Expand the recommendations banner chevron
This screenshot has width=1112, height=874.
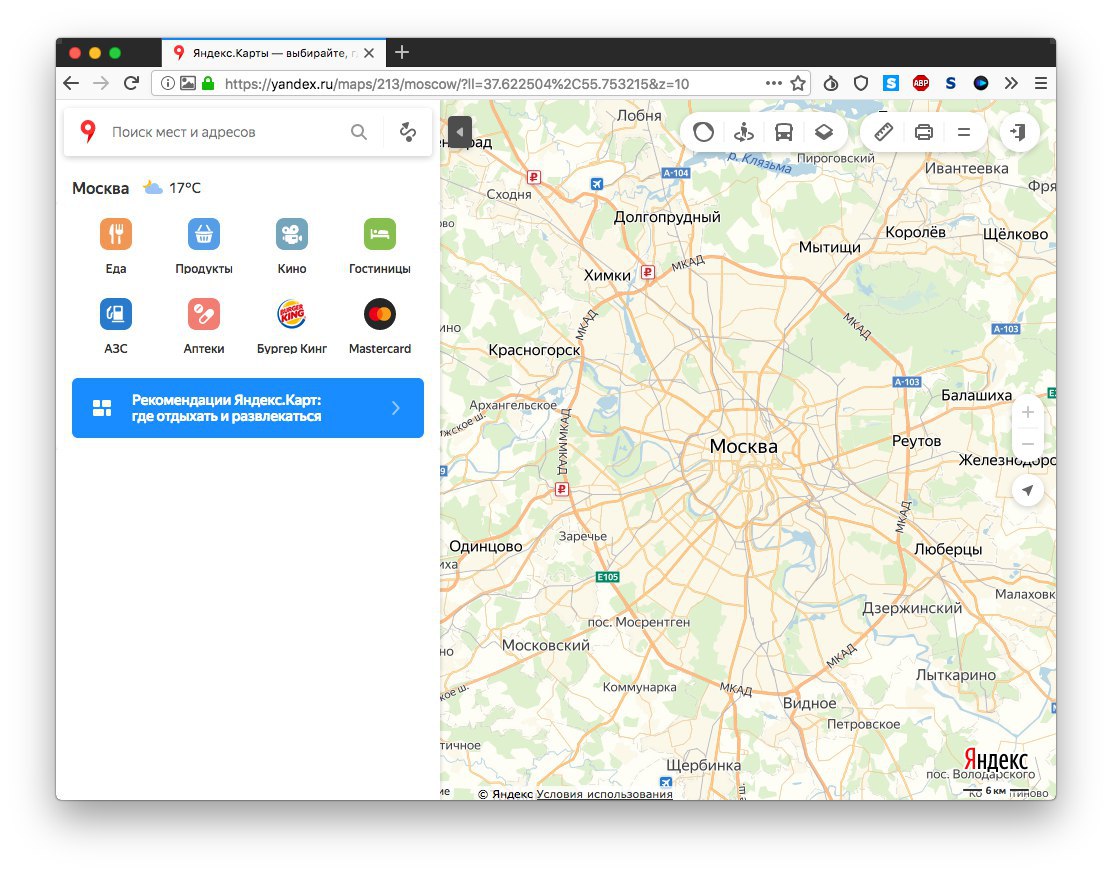[x=396, y=408]
